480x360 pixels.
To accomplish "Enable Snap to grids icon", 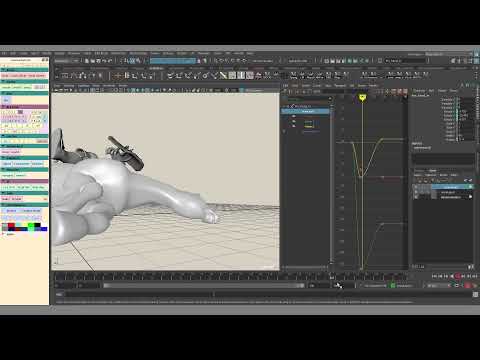I will pos(216,61).
